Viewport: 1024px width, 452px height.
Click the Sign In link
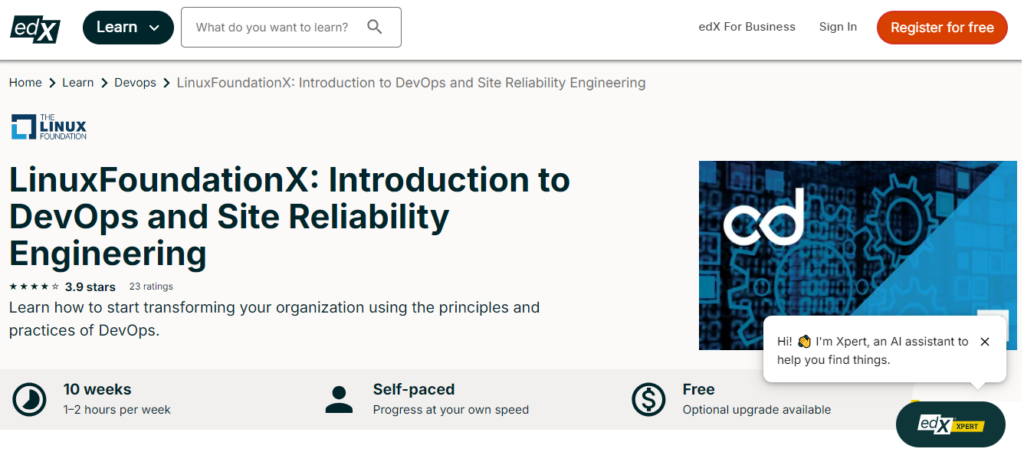(x=838, y=27)
